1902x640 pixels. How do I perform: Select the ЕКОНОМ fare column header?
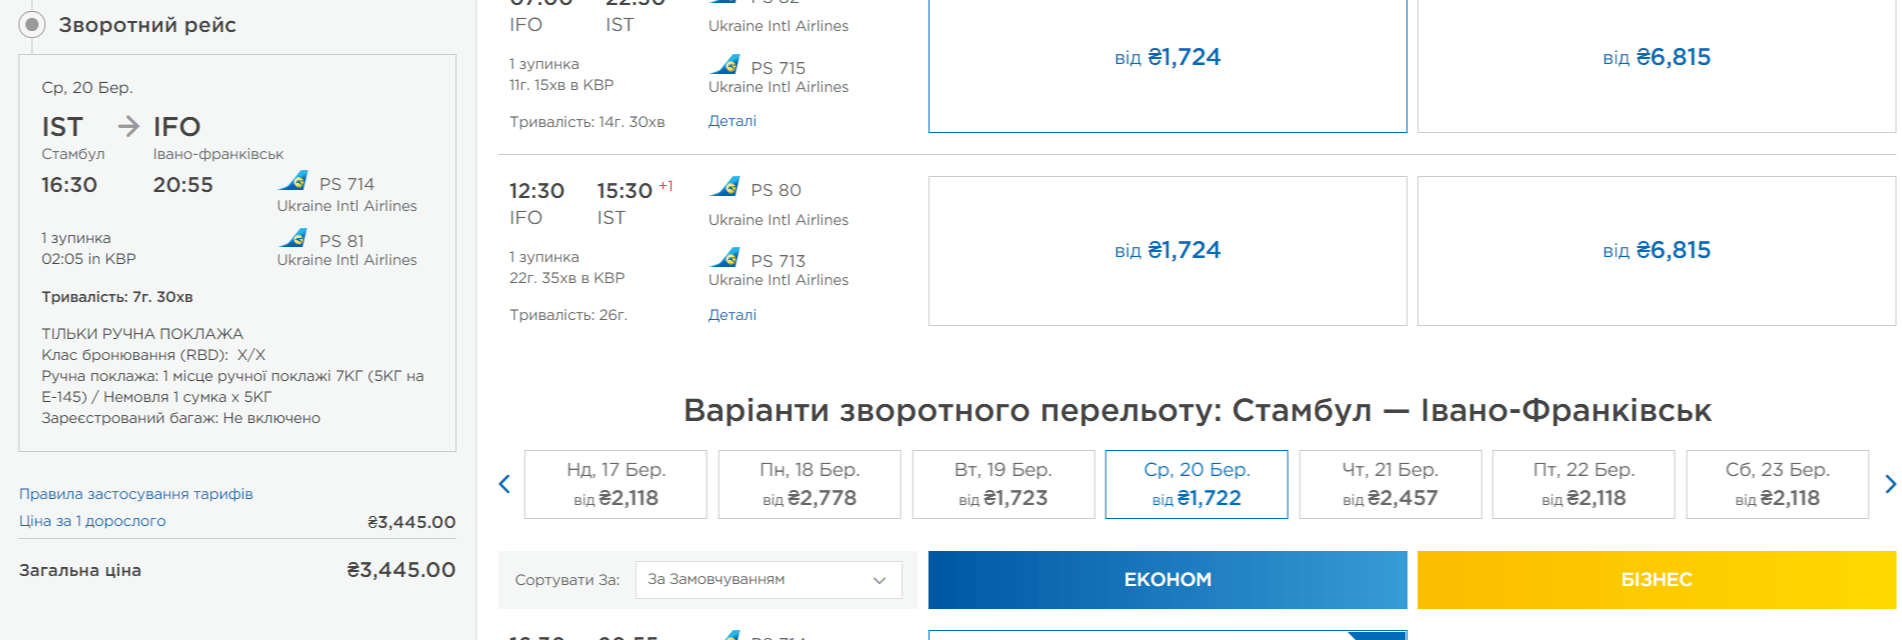(x=1167, y=580)
